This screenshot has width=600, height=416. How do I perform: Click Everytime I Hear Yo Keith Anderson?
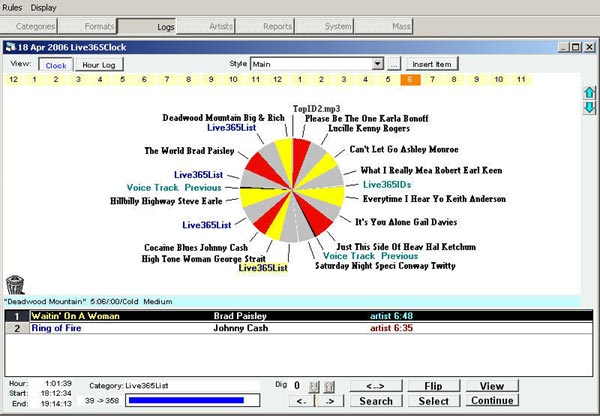pos(434,199)
